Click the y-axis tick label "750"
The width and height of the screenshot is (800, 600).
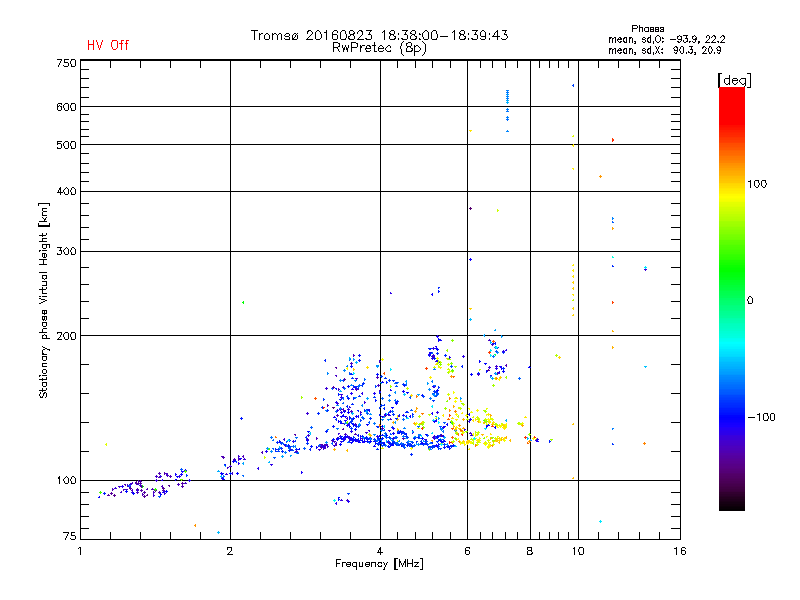[66, 63]
